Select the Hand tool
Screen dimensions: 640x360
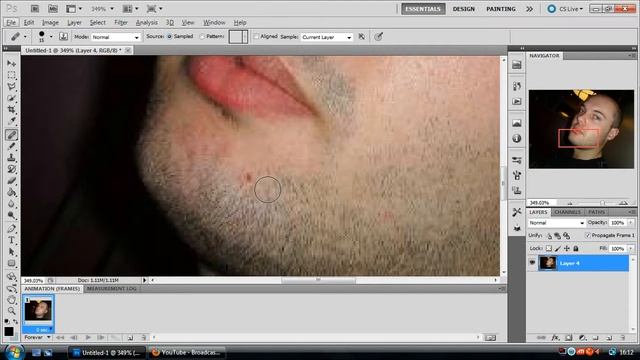[x=11, y=300]
